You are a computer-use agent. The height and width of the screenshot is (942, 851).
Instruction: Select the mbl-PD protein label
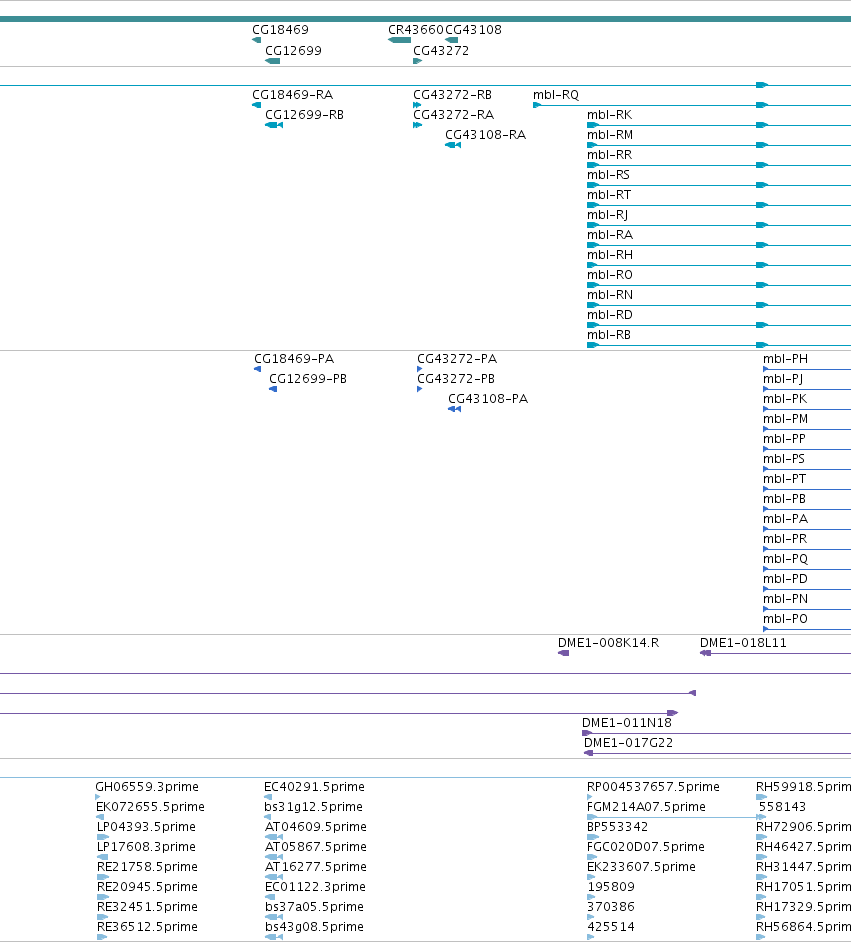coord(786,579)
